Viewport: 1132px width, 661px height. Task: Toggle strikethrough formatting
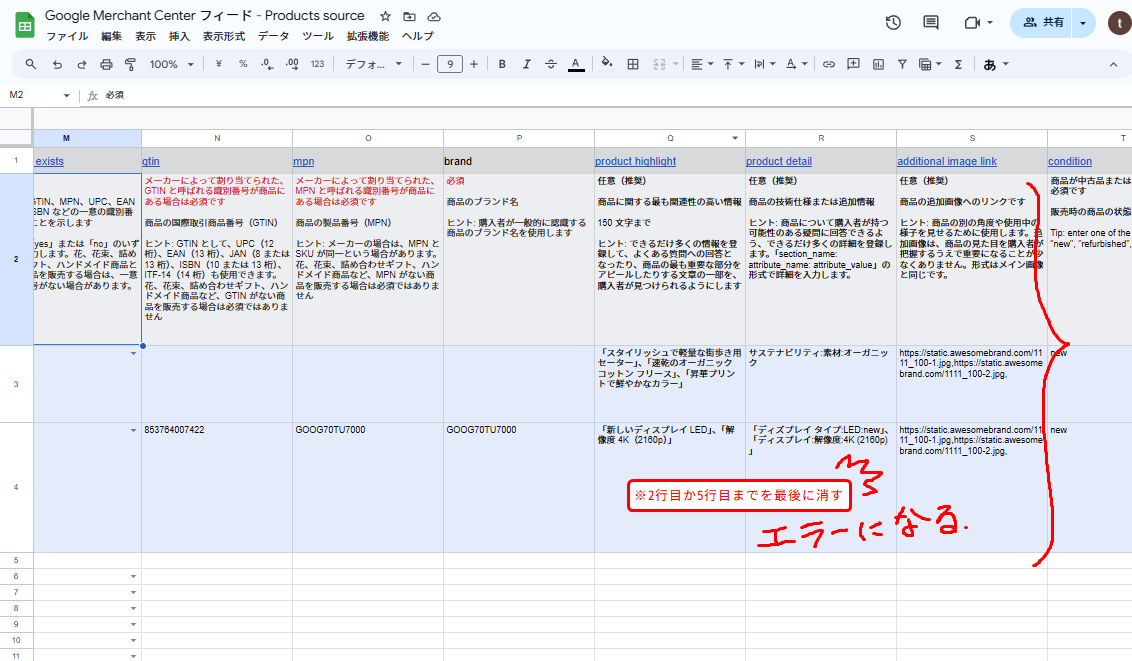tap(550, 64)
